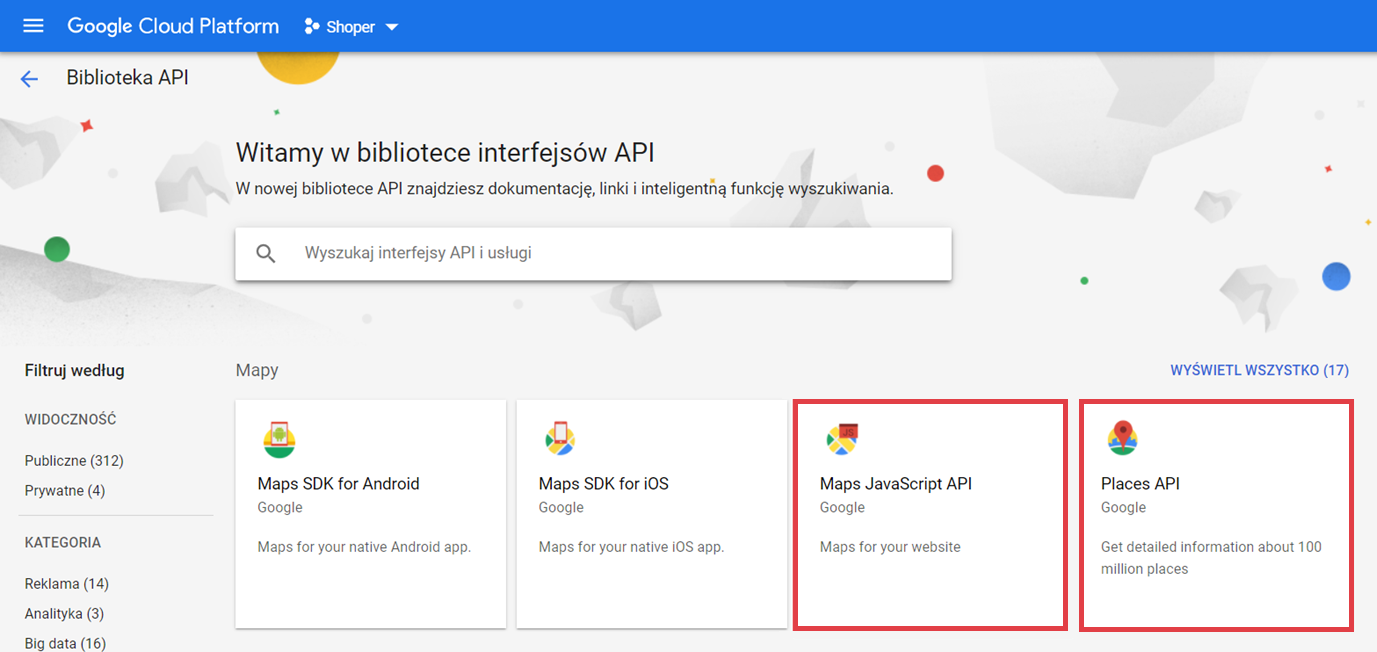Click the Maps SDK for iOS icon
Screen dimensions: 1377x652
click(x=560, y=438)
